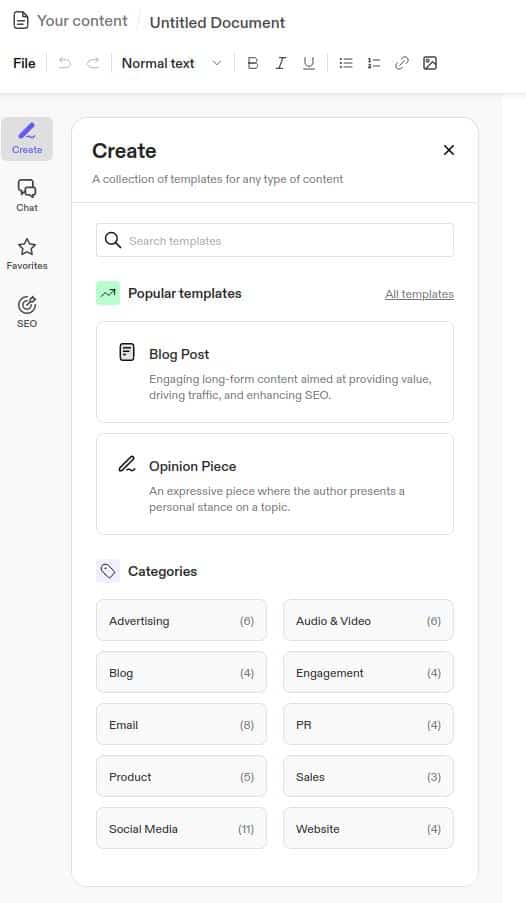Viewport: 526px width, 903px height.
Task: Open the File menu
Action: (x=24, y=63)
